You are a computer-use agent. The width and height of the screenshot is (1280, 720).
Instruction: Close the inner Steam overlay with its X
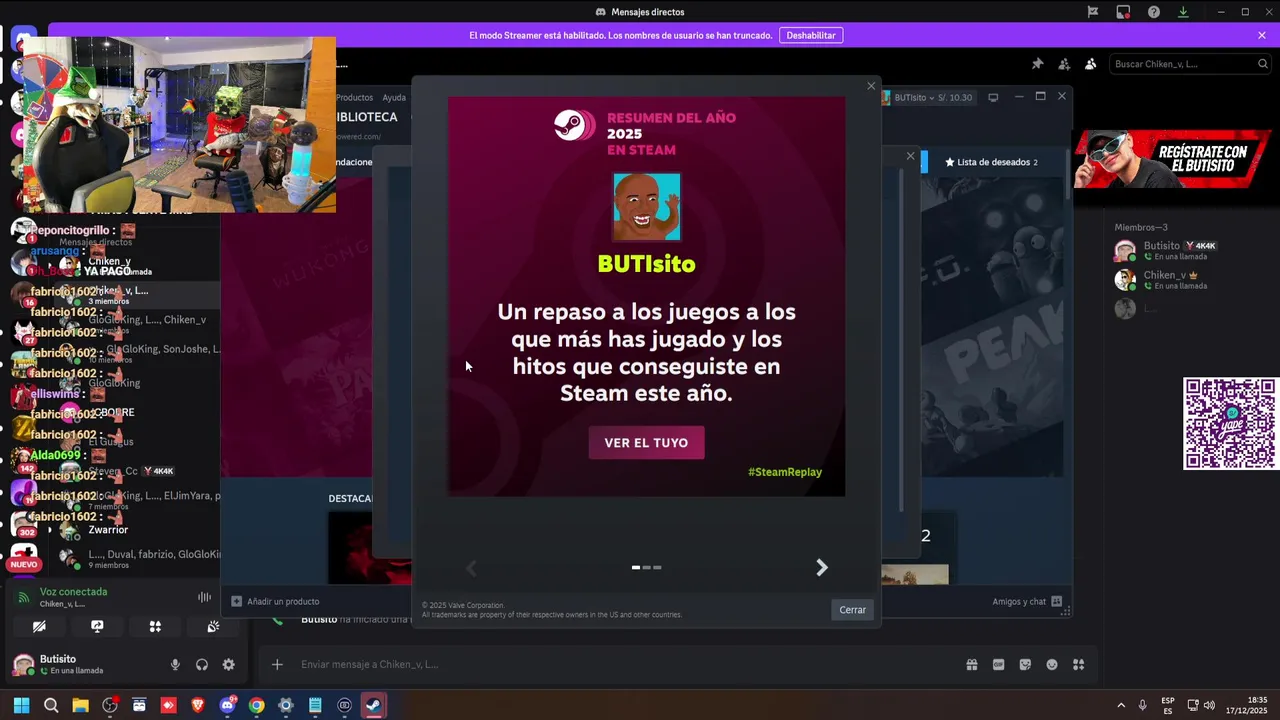910,156
